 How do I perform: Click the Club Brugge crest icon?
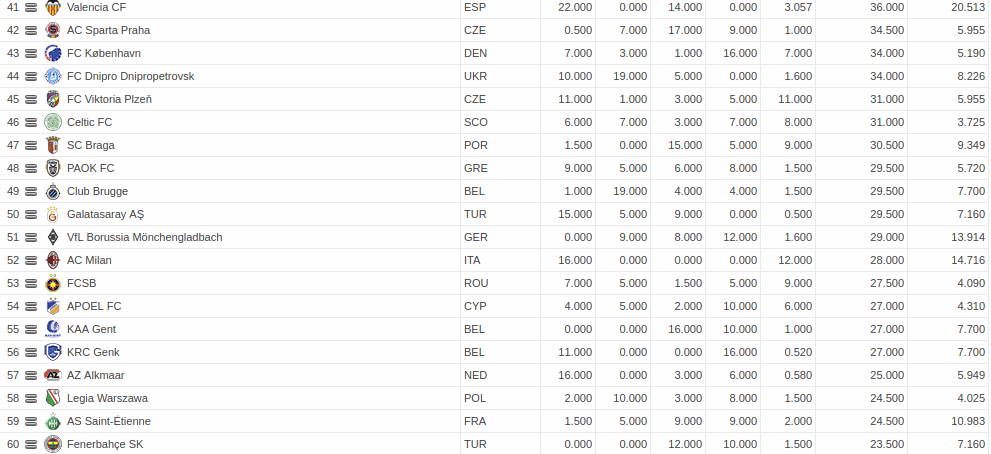click(53, 191)
